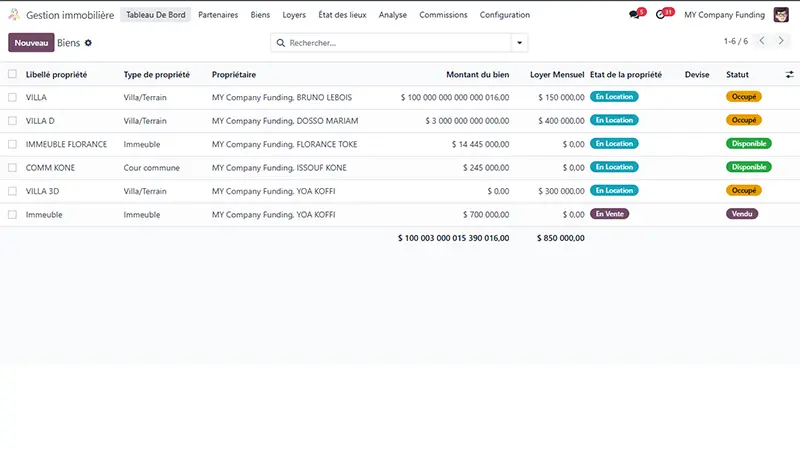Open optional columns adjust icon
The width and height of the screenshot is (800, 450).
(x=789, y=75)
